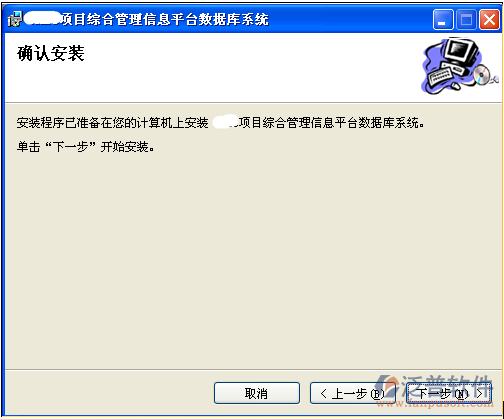Click the 确认安装 heading
Screen dimensions: 504x419
click(x=51, y=53)
